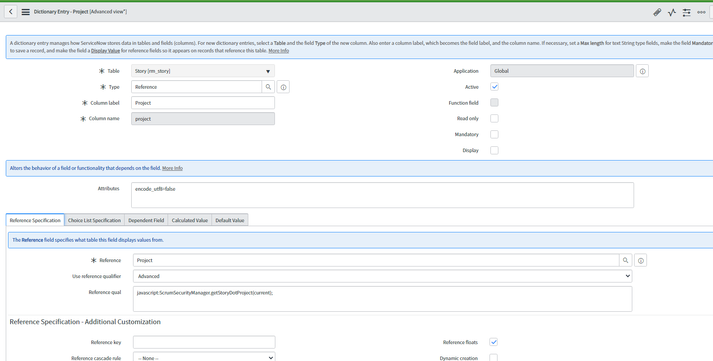
Task: Switch to the Dependent Field tab
Action: 146,220
